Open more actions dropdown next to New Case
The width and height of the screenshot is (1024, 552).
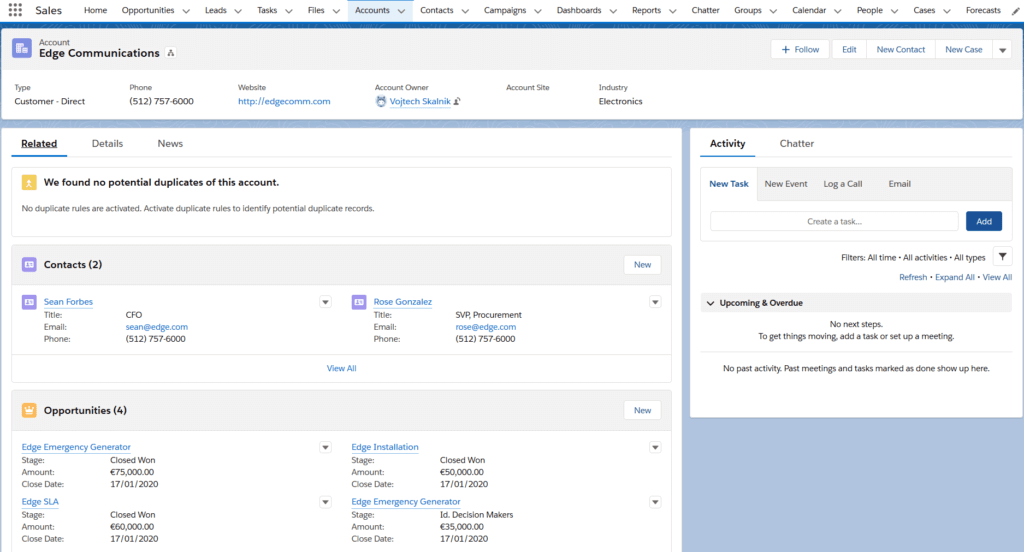point(1003,50)
